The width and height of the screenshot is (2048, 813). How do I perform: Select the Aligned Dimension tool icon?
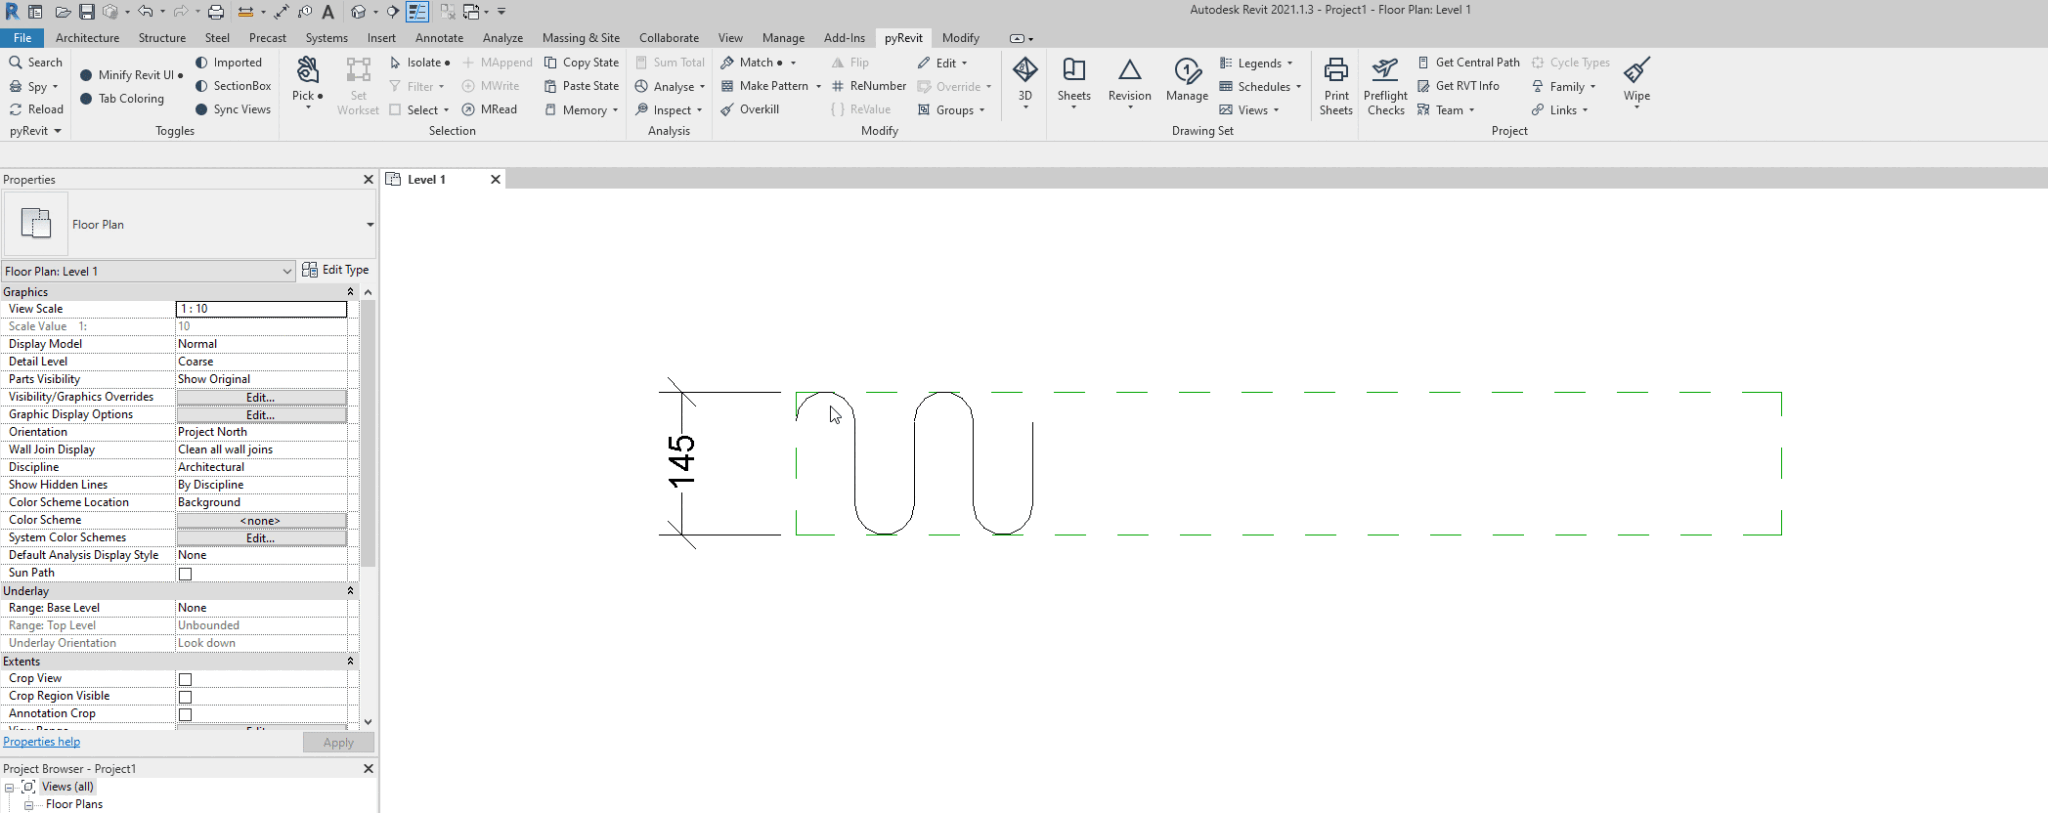(281, 12)
